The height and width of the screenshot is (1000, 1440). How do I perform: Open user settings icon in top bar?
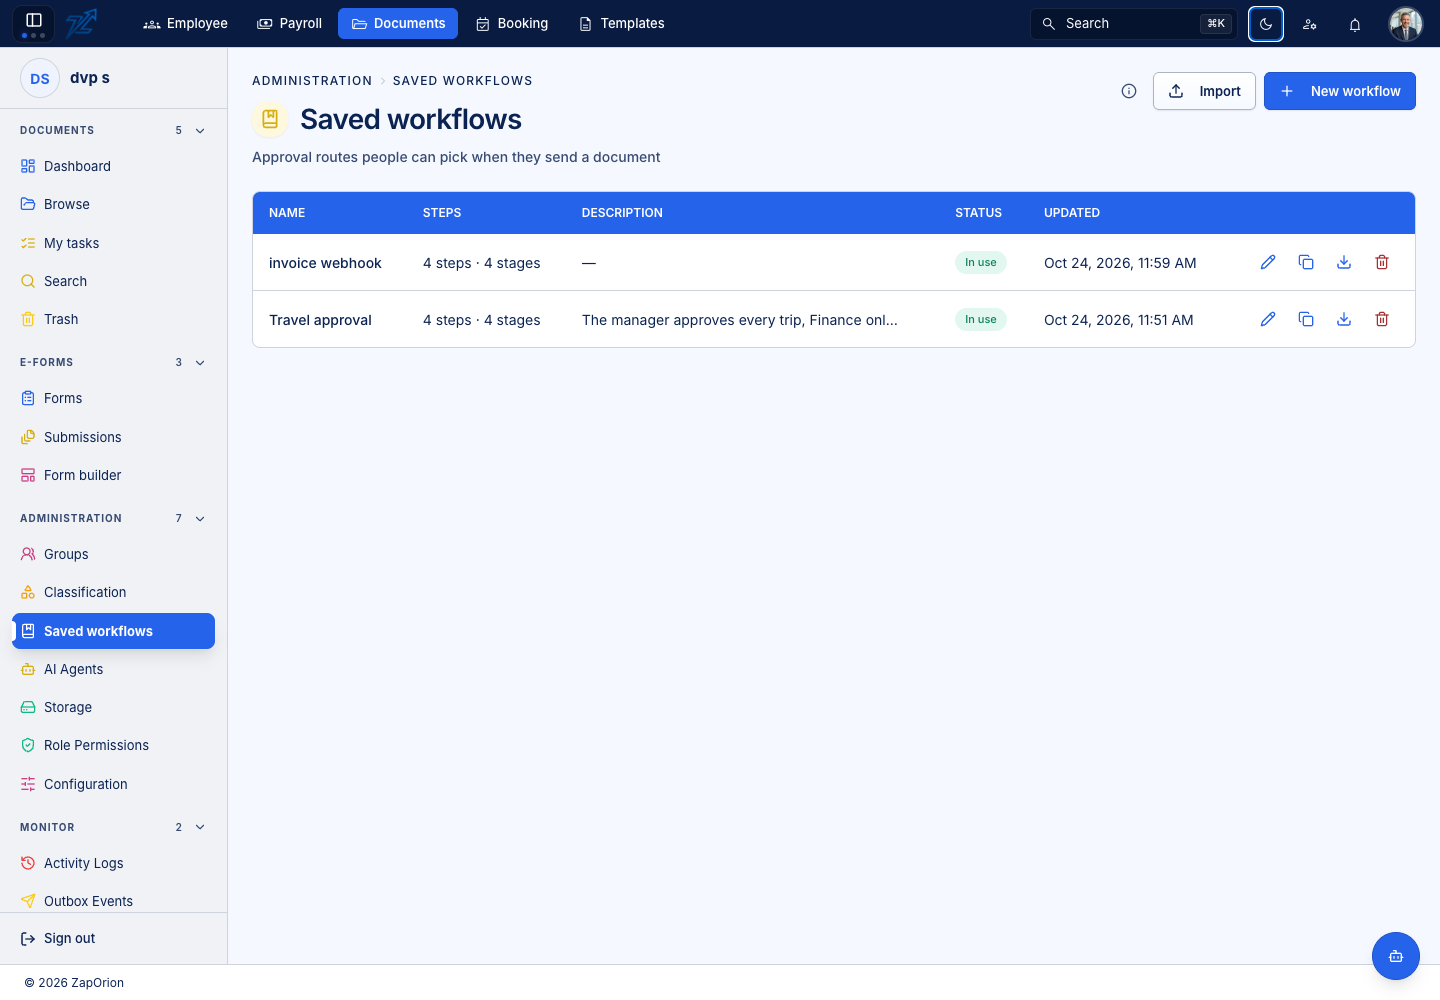pos(1310,24)
